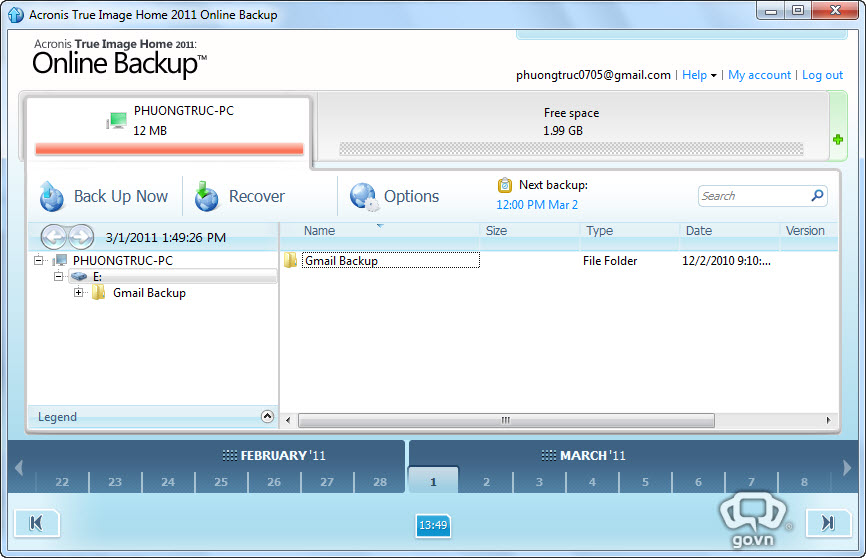Image resolution: width=866 pixels, height=558 pixels.
Task: Select February 28 on the timeline
Action: [380, 482]
